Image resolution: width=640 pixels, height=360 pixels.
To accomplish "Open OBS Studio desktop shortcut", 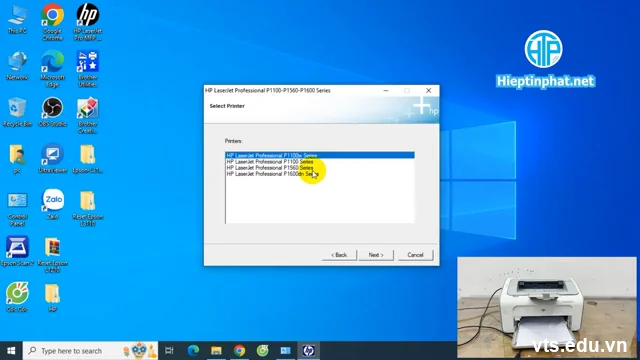I will 53,112.
